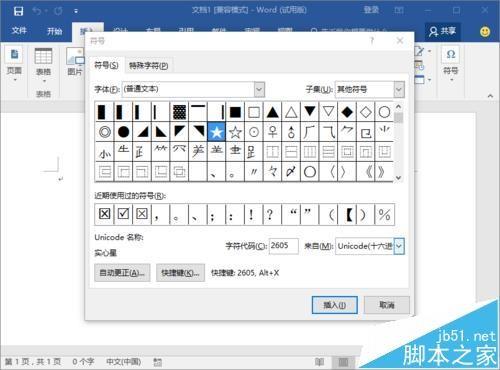The height and width of the screenshot is (370, 500).
Task: Choose the solid black diamond symbol
Action: [347, 112]
